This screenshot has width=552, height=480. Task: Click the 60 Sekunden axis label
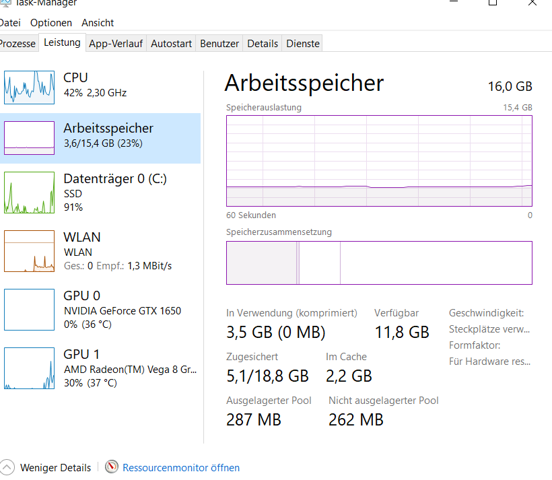251,215
